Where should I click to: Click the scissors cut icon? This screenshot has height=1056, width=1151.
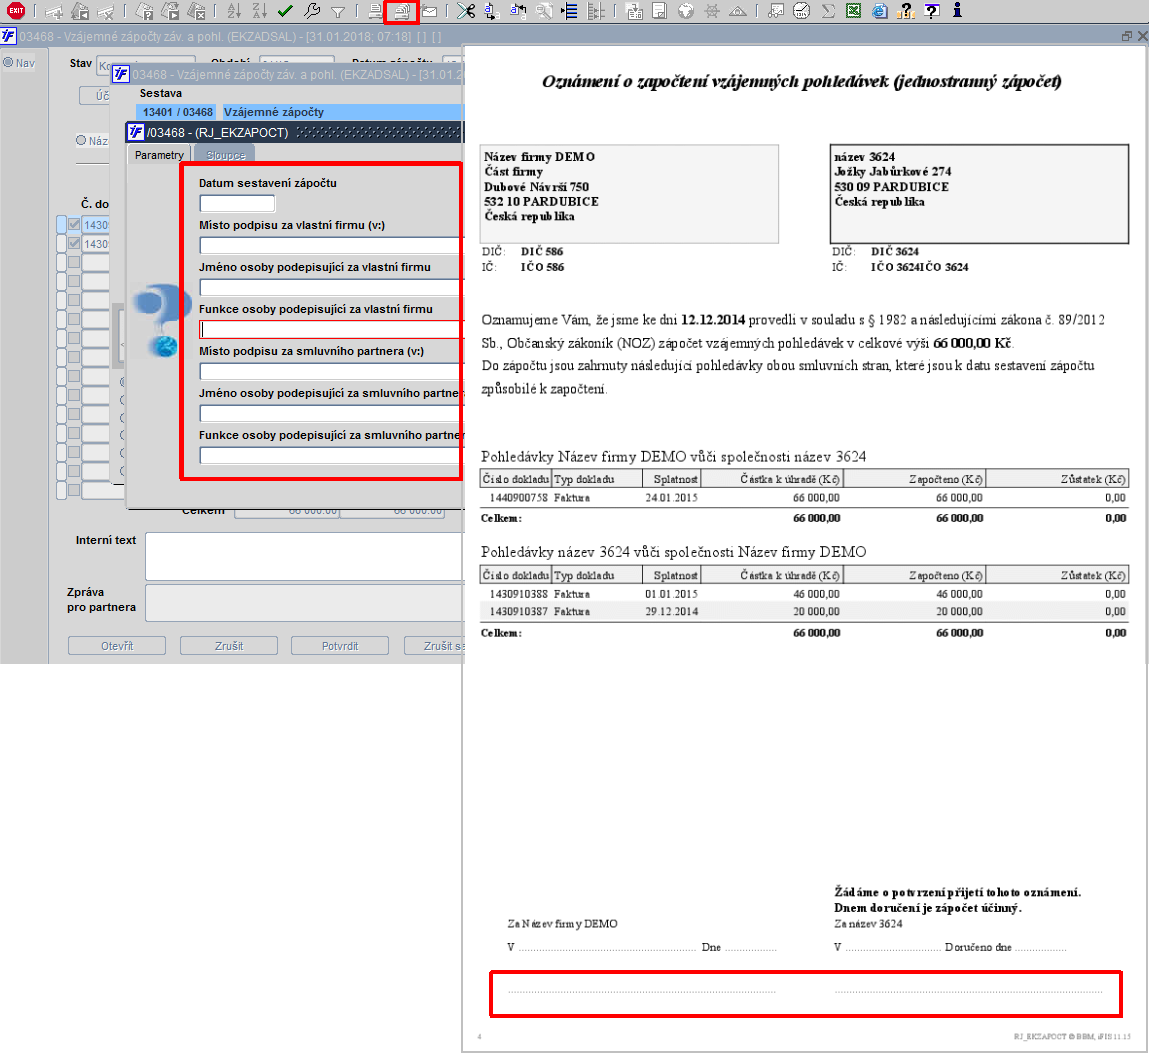pos(465,11)
